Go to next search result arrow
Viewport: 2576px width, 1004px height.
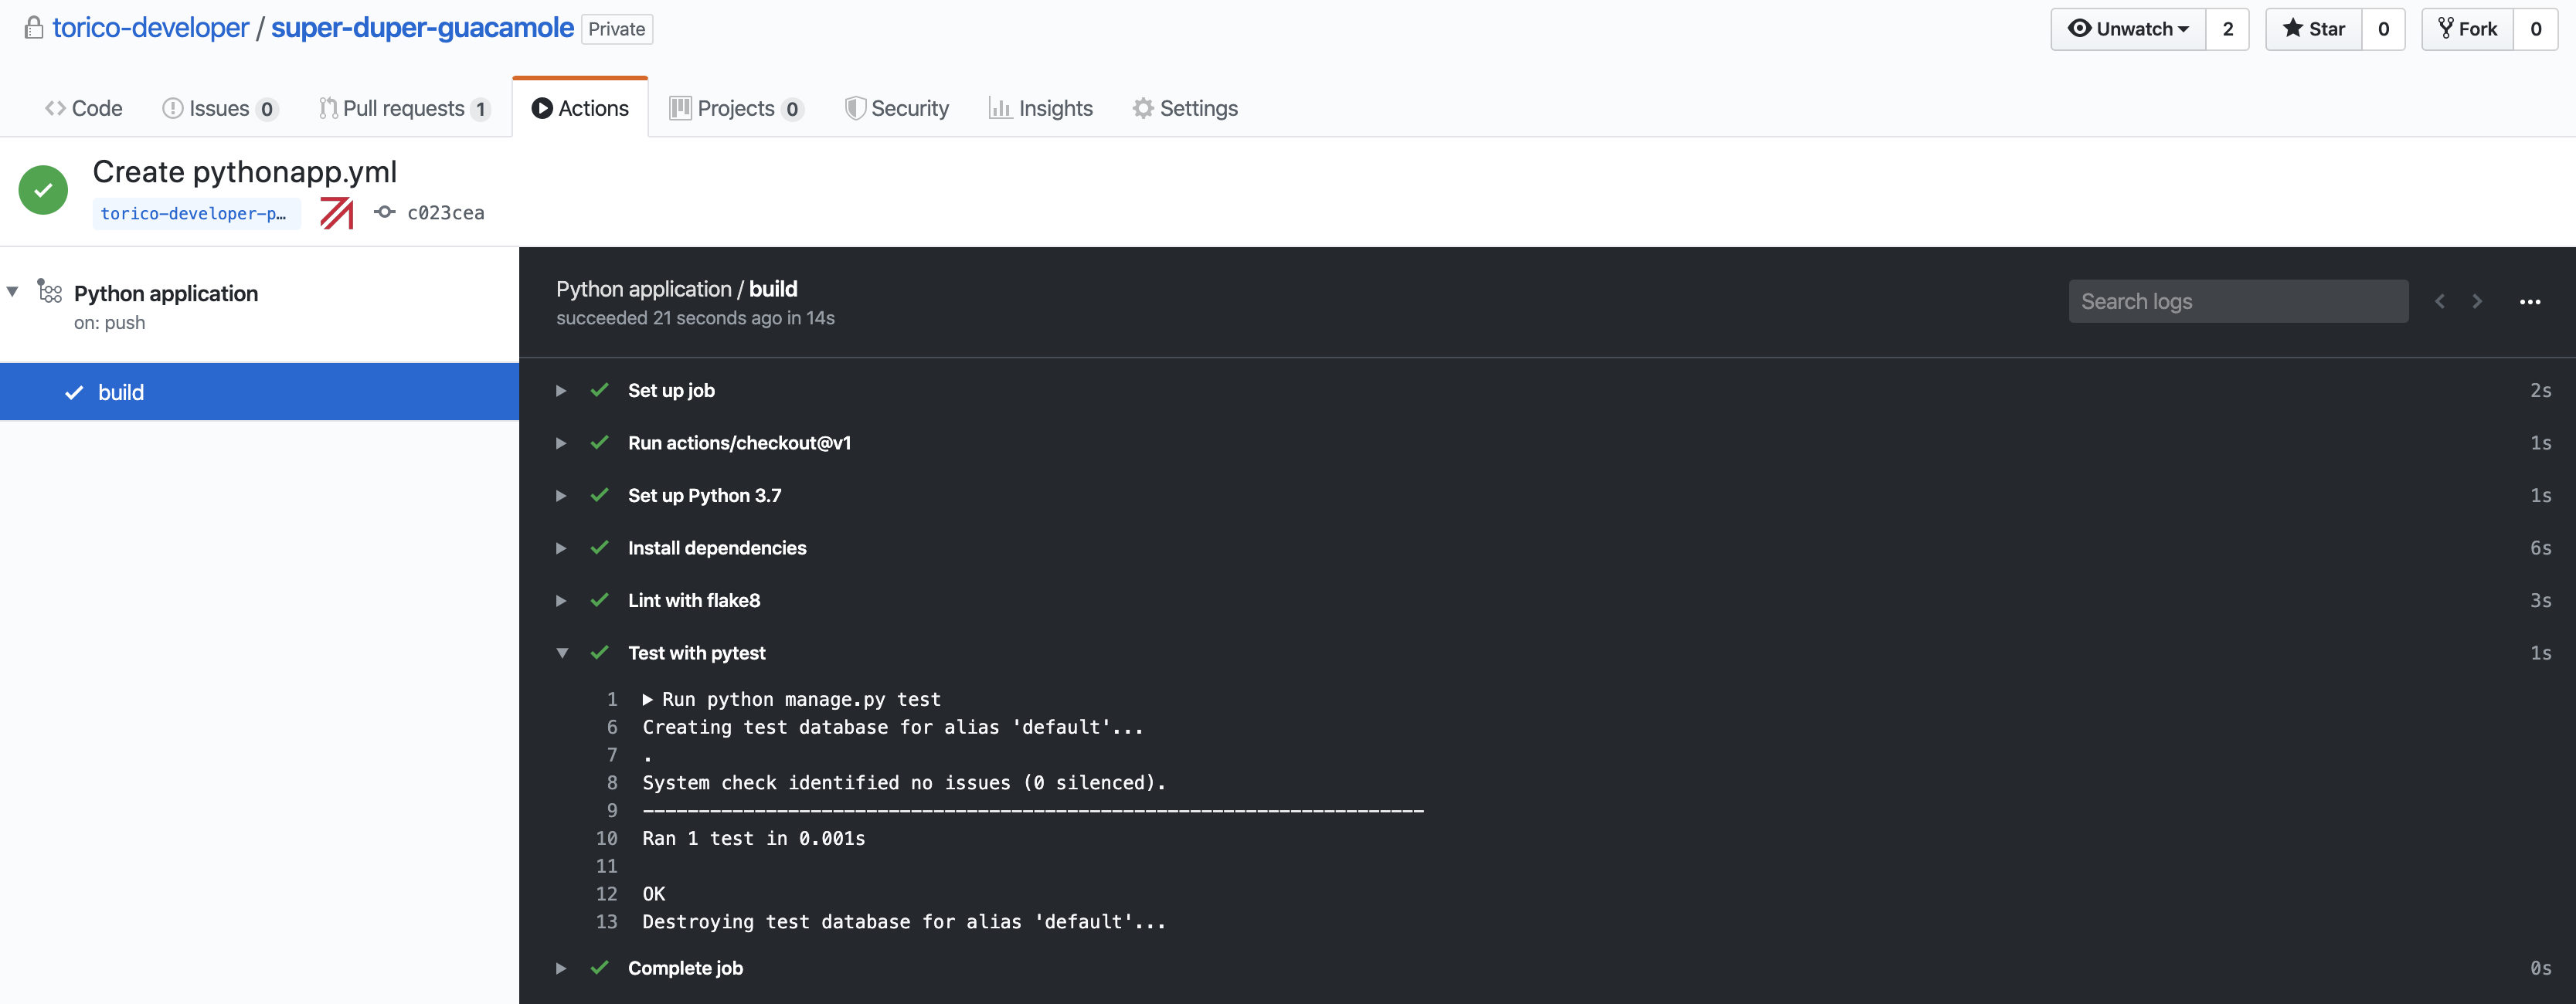[x=2477, y=301]
